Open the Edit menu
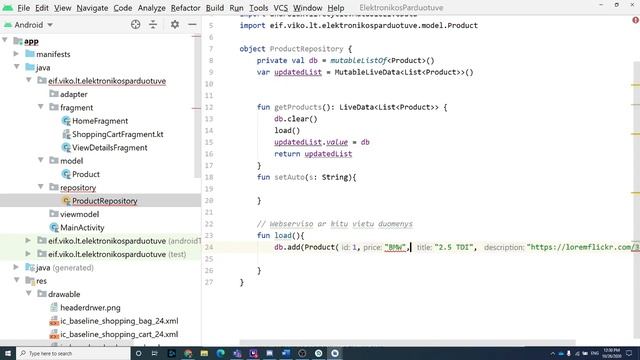This screenshot has height=360, width=640. (x=42, y=8)
